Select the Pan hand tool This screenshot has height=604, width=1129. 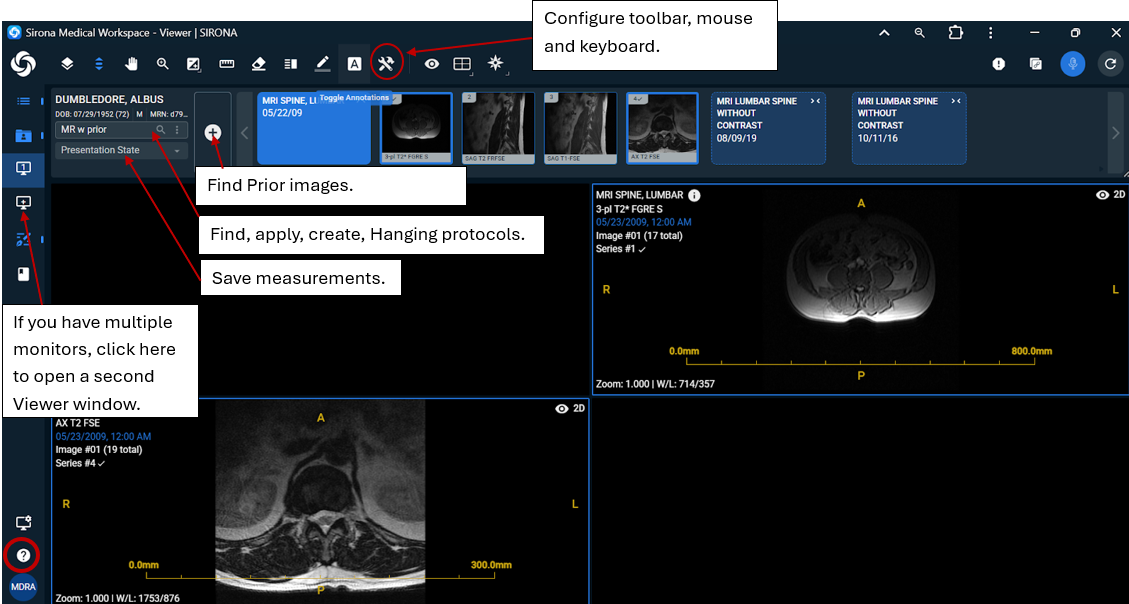coord(131,64)
